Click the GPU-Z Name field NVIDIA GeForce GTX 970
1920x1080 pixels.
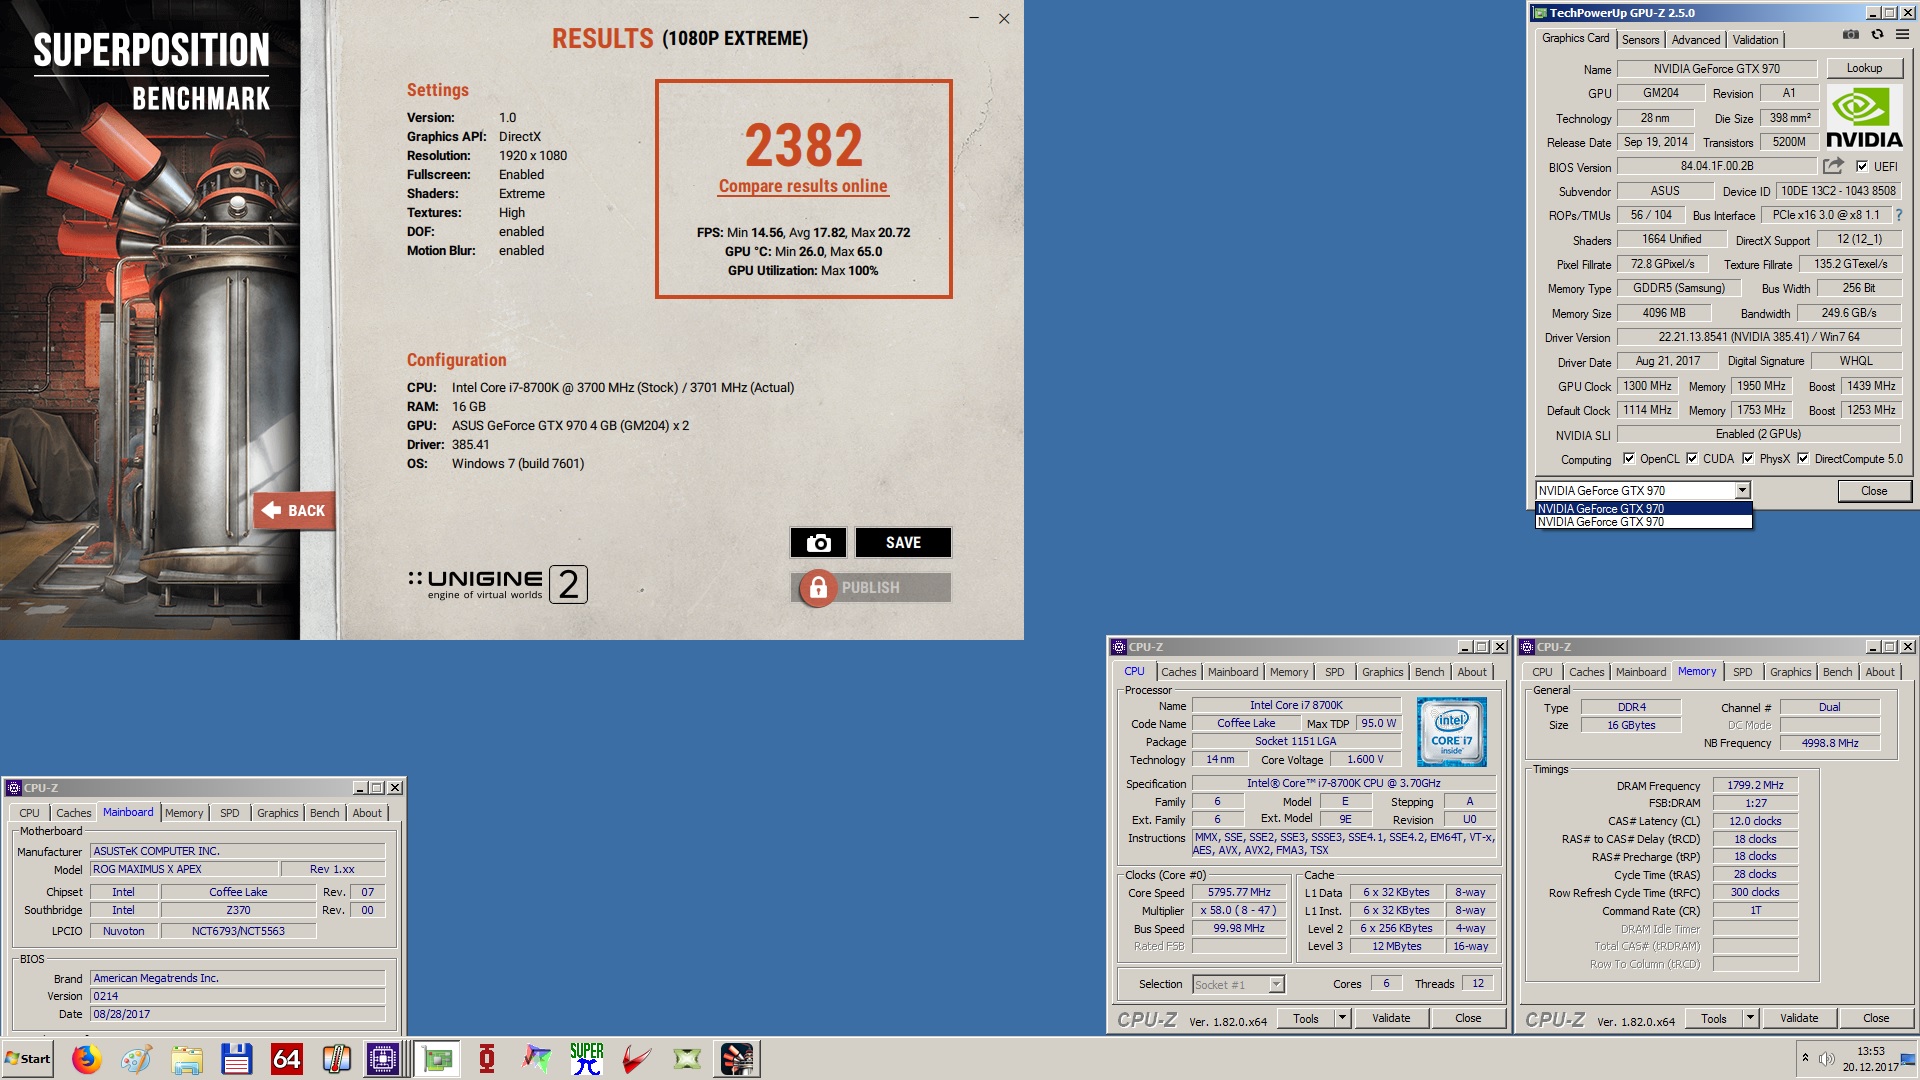point(1717,69)
